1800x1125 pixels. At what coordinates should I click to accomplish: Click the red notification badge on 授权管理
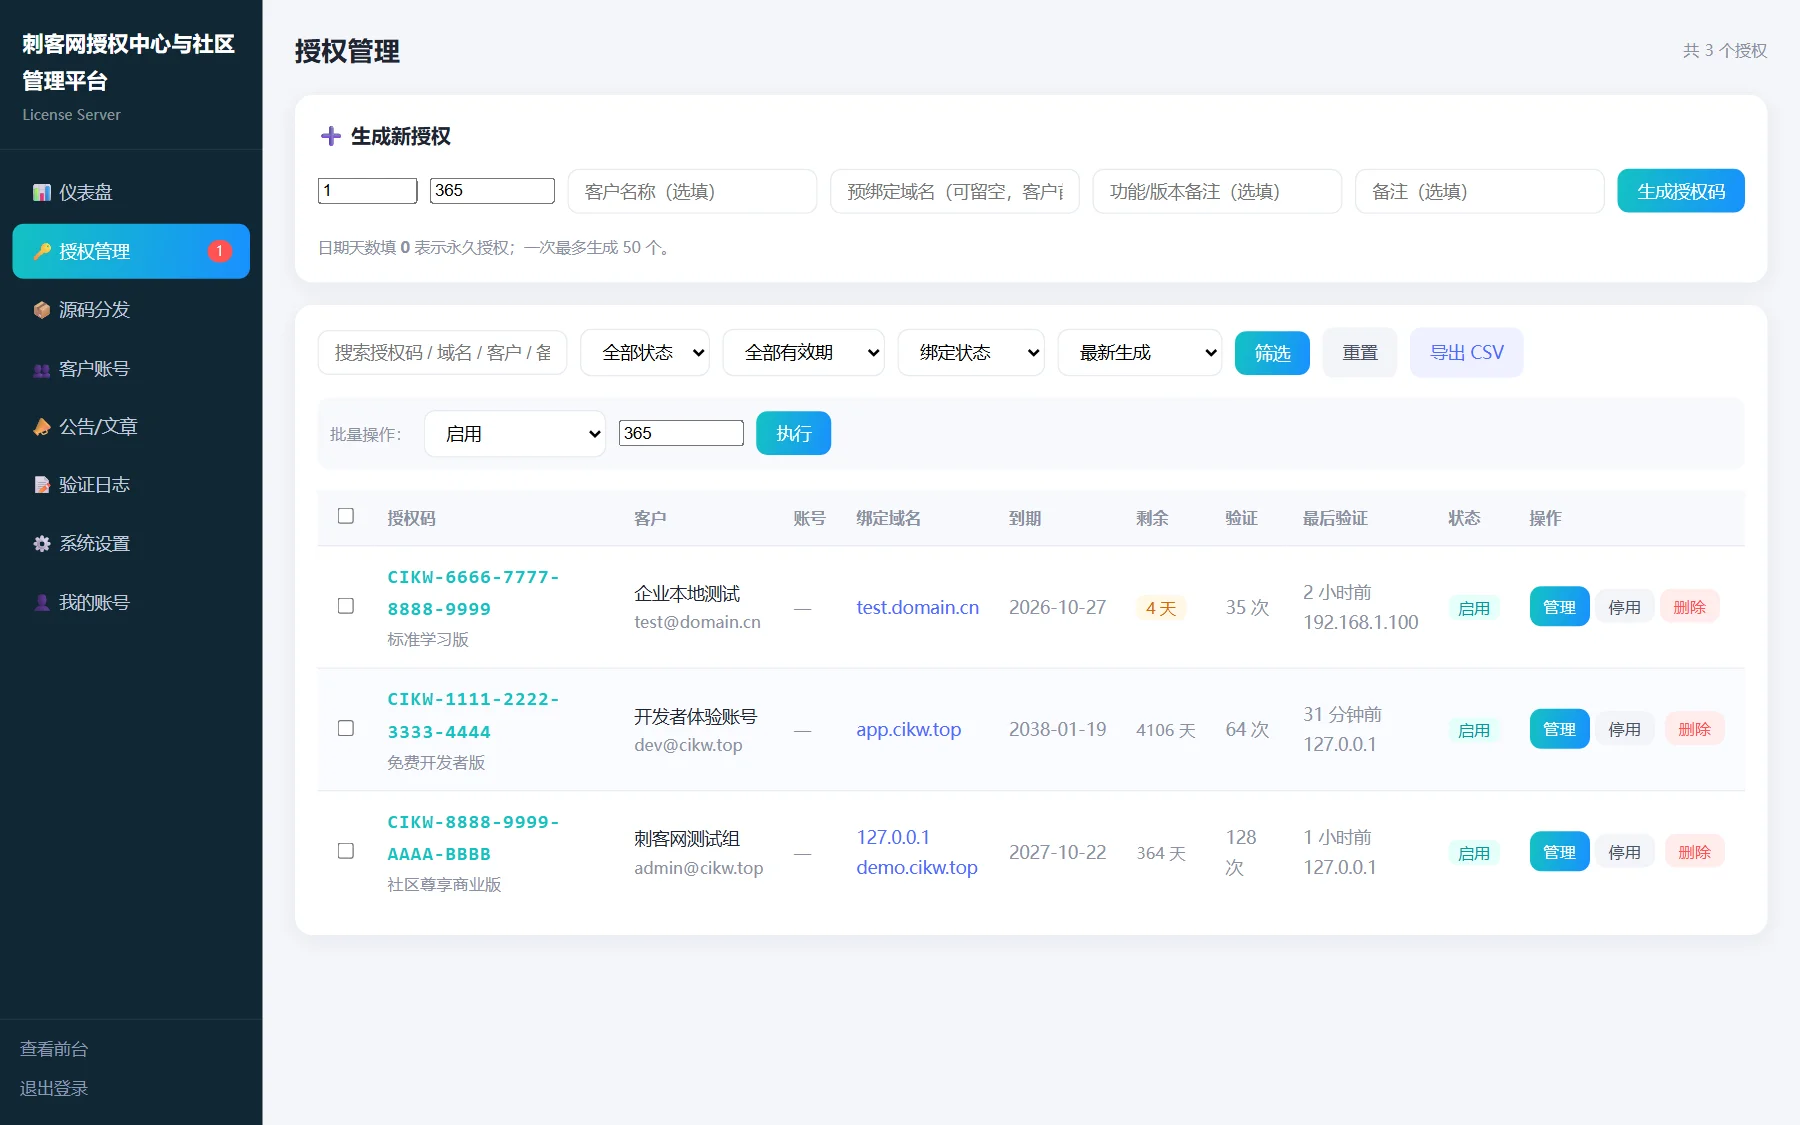(219, 251)
